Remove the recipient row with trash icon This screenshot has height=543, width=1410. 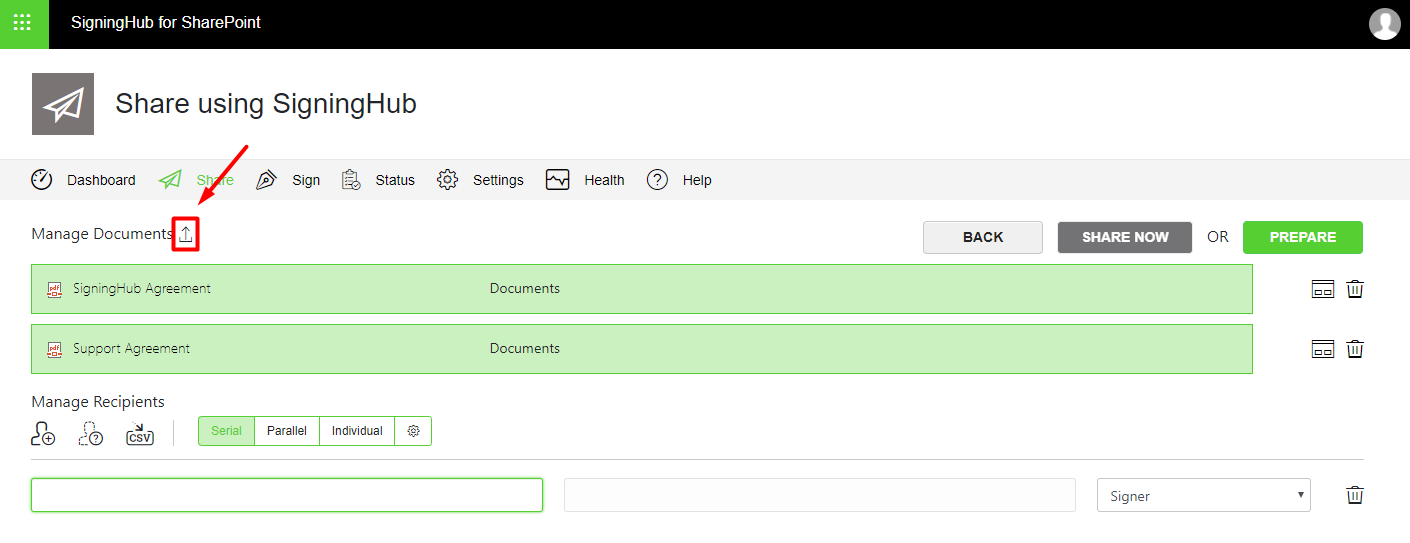[x=1355, y=495]
